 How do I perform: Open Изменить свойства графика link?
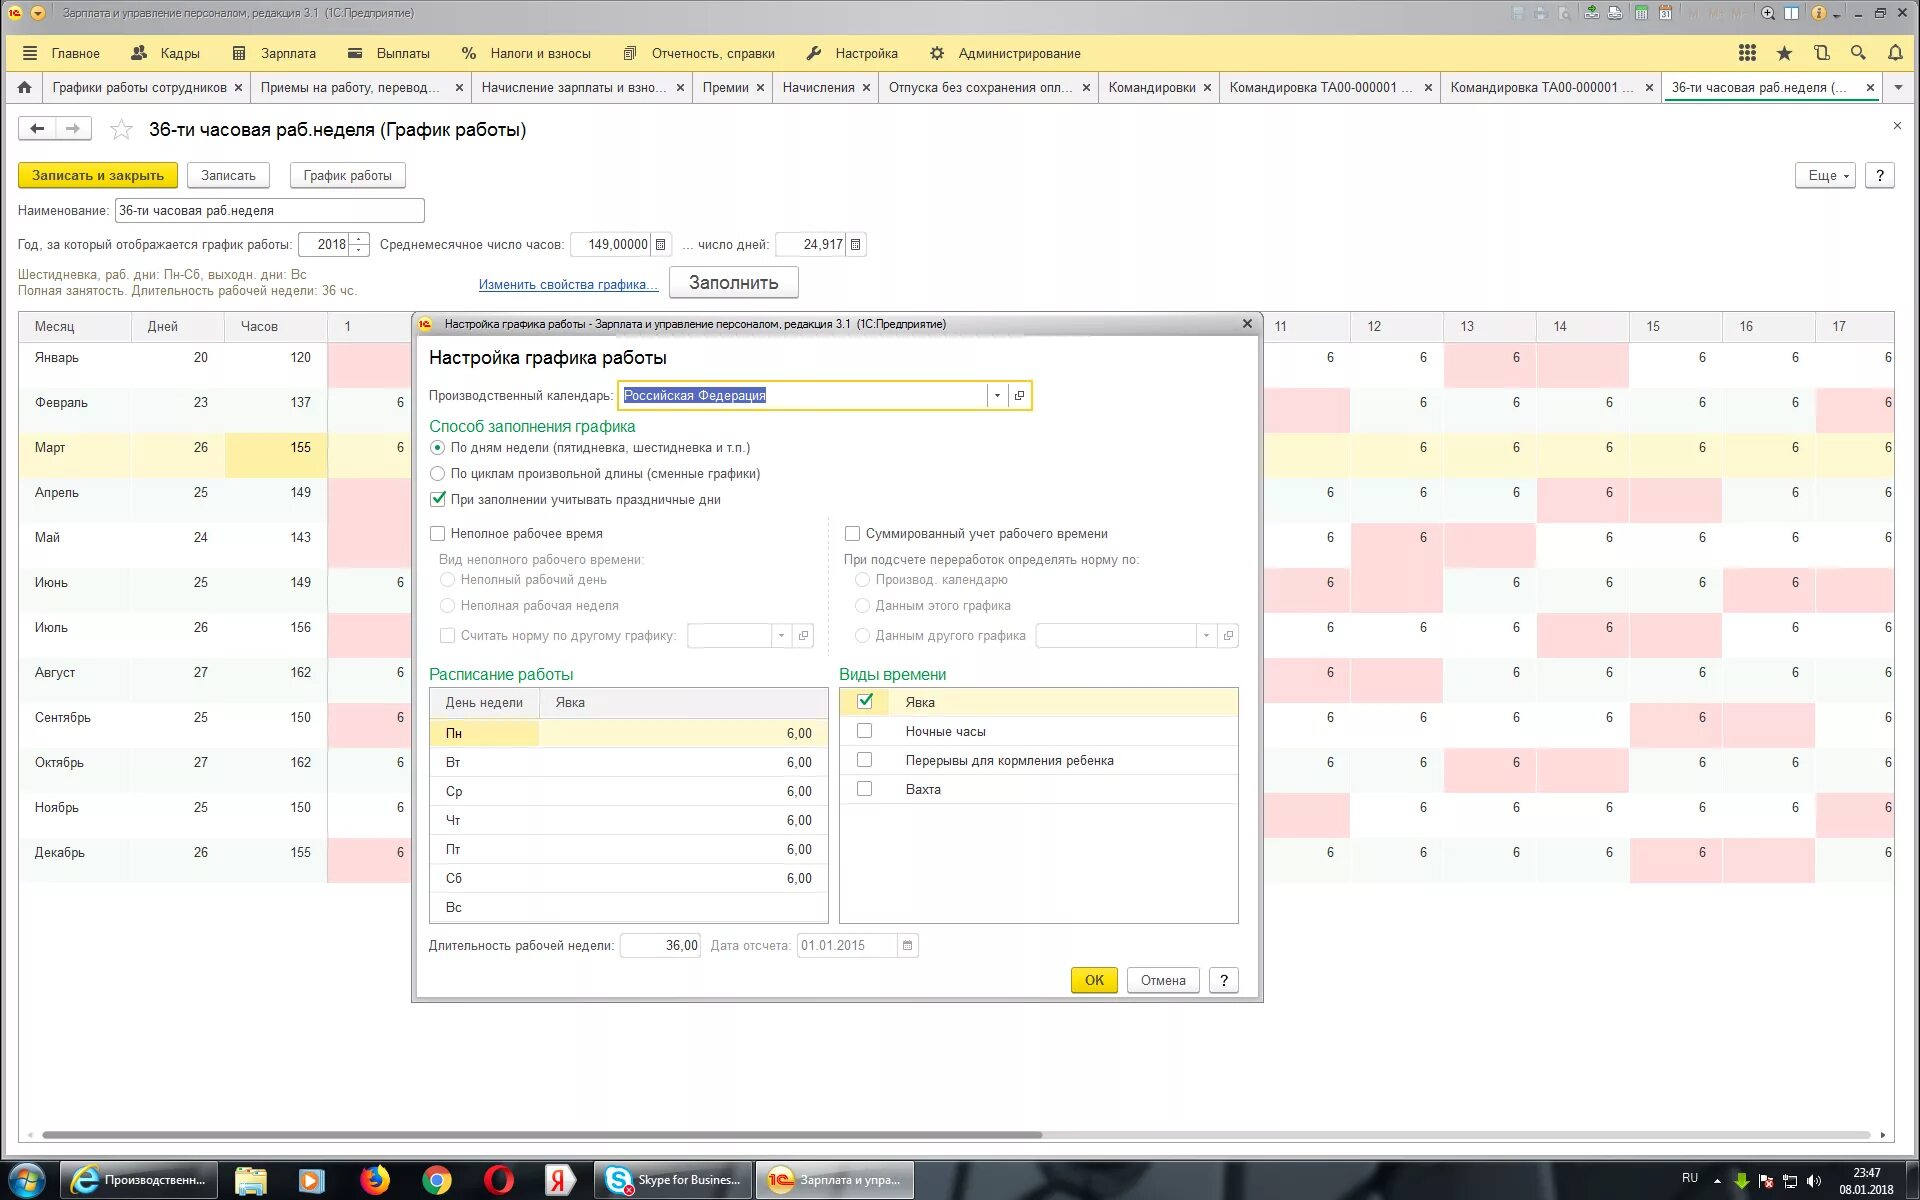point(568,284)
